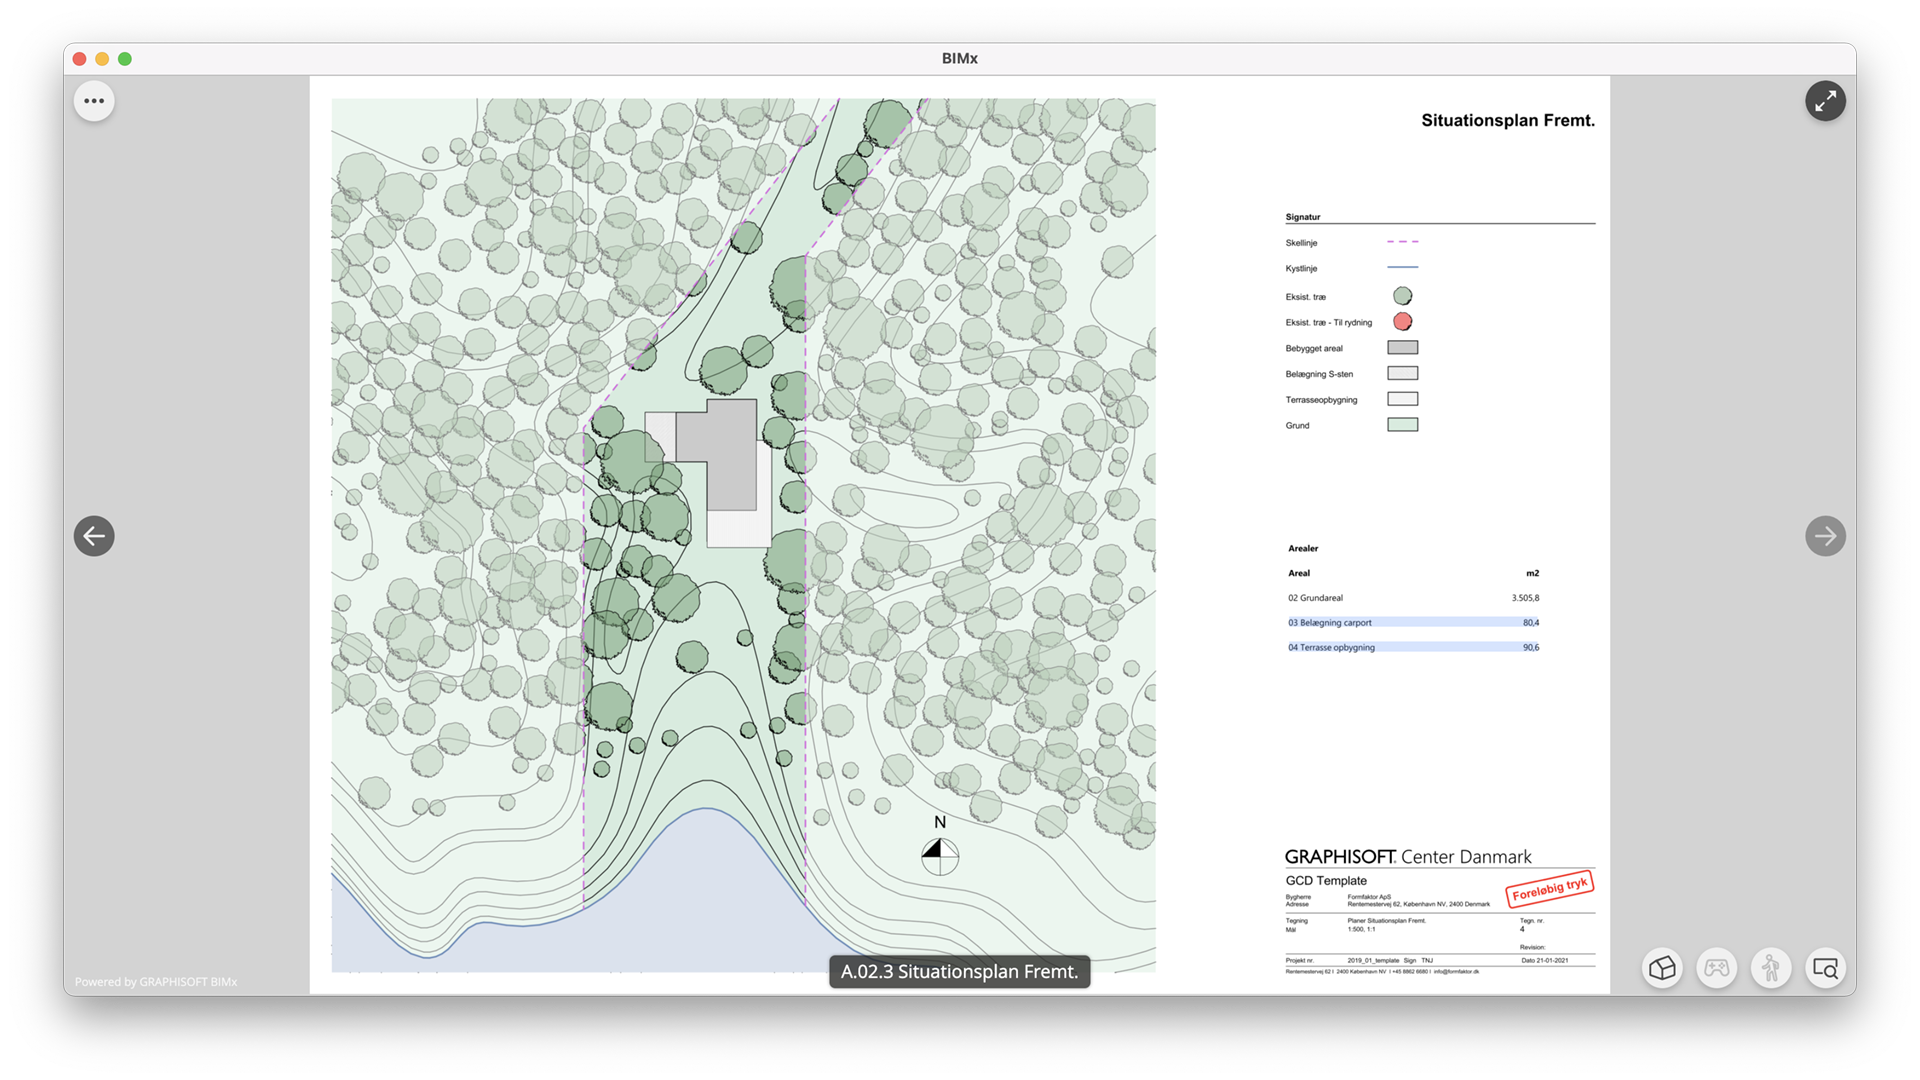Minimize the BIMx window with yellow button
1920x1080 pixels.
(102, 59)
